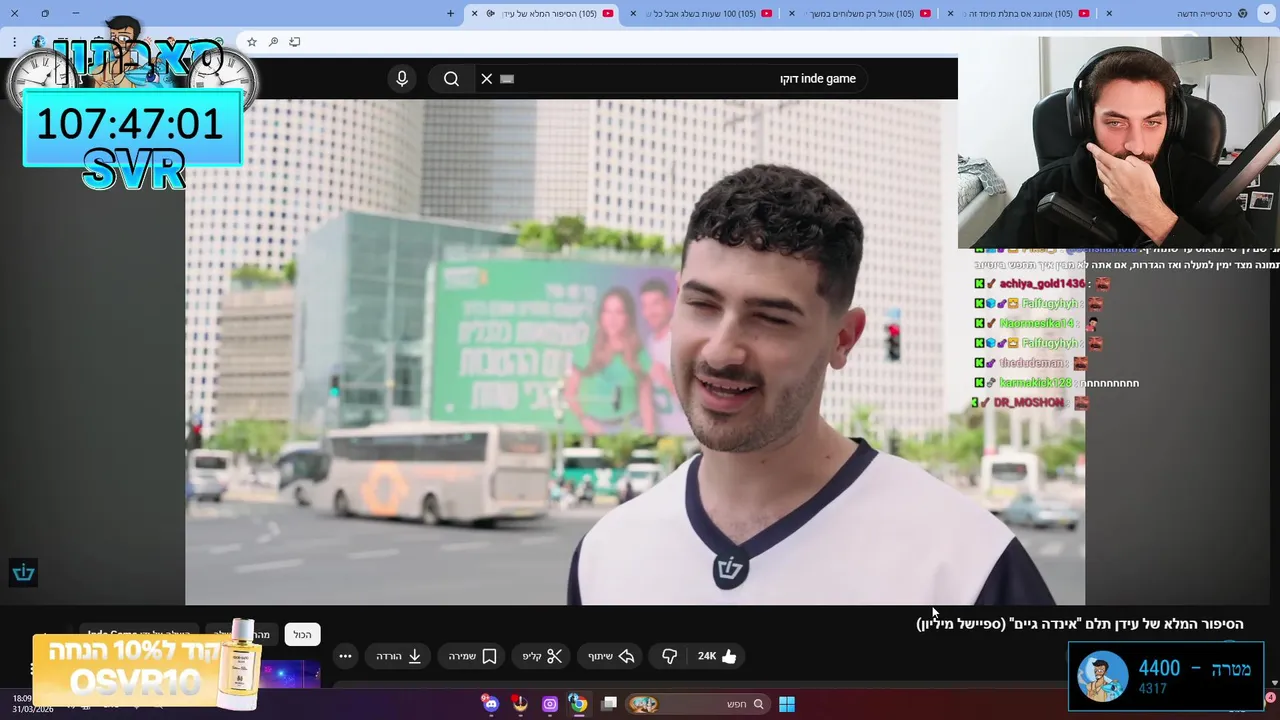Click the zoom magnifier icon in address bar

(x=273, y=42)
